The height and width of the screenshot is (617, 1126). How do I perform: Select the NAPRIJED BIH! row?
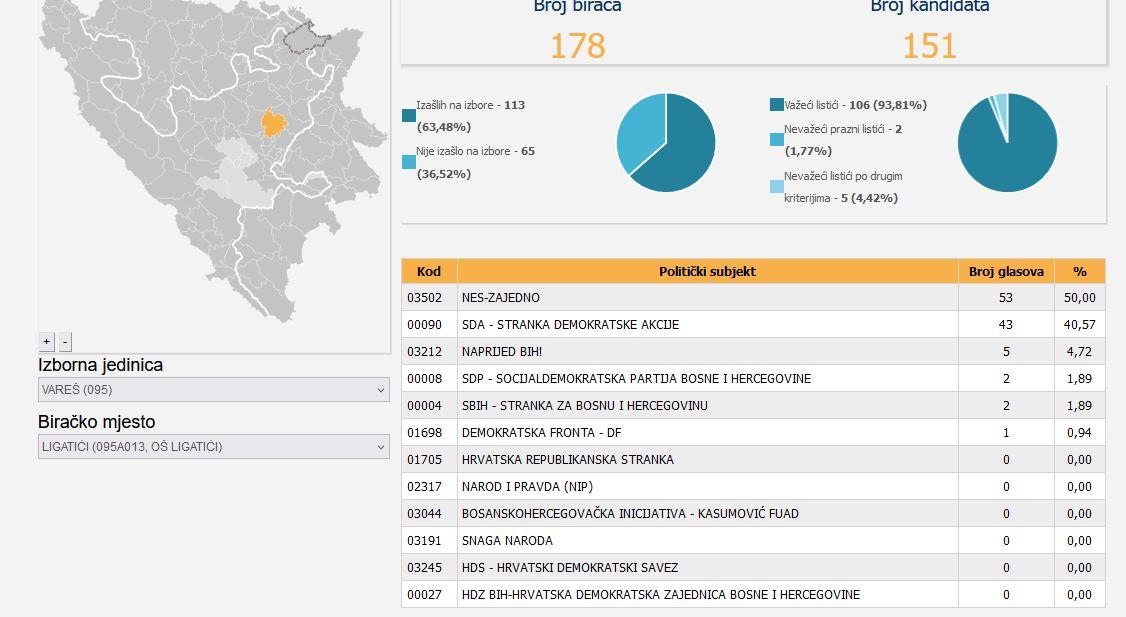[x=753, y=351]
